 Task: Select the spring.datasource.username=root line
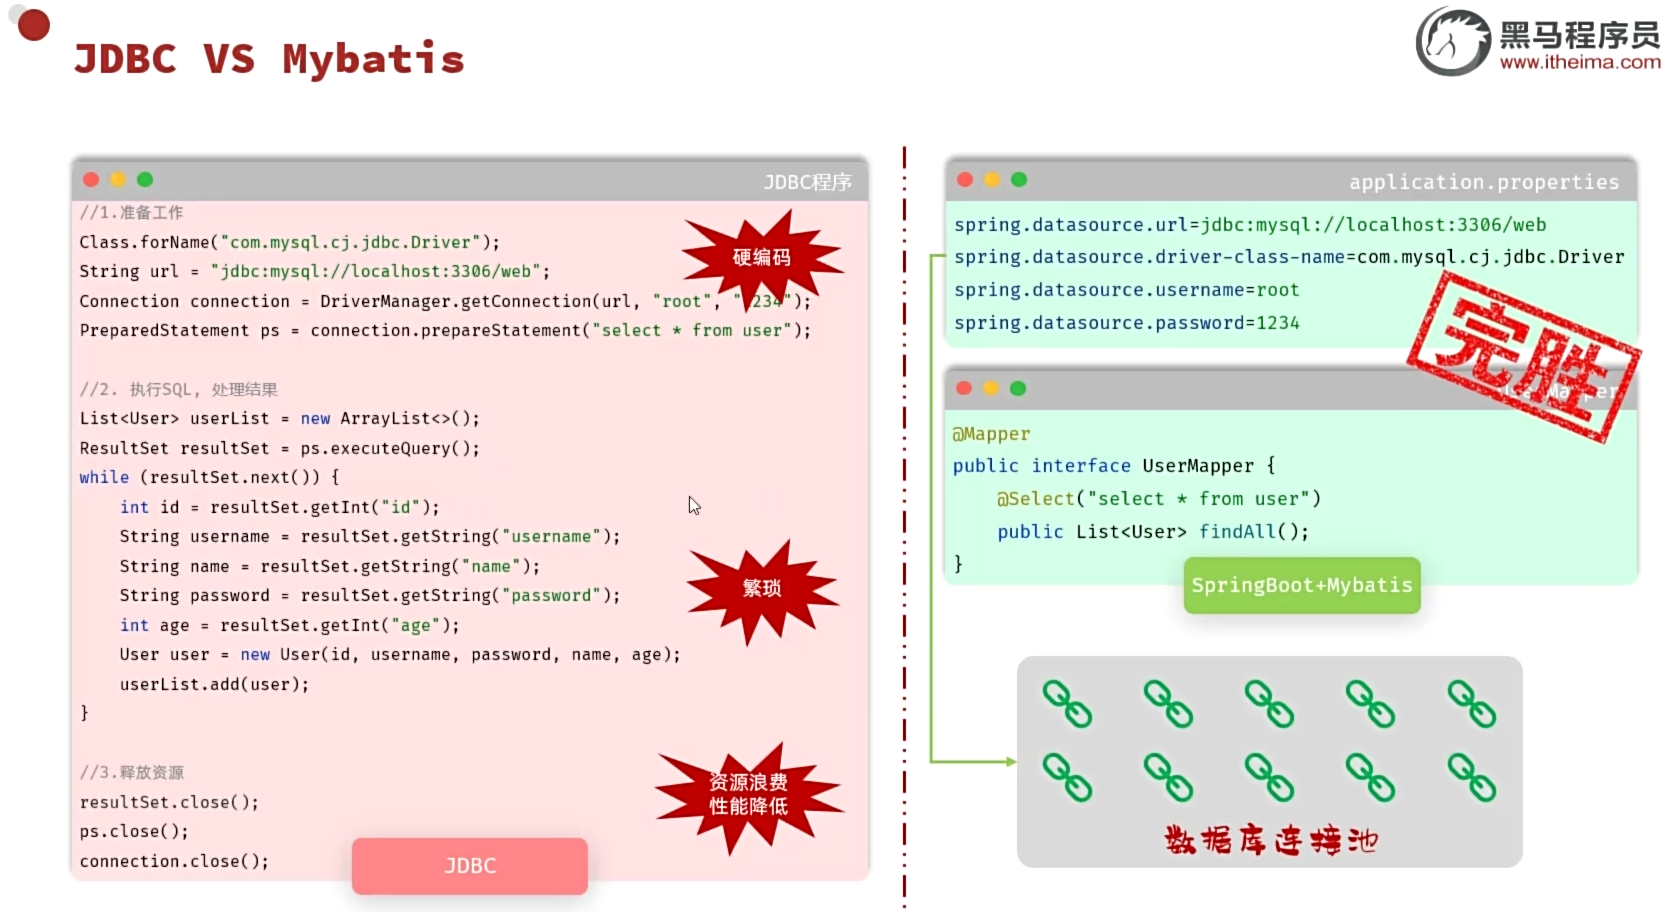point(1127,290)
